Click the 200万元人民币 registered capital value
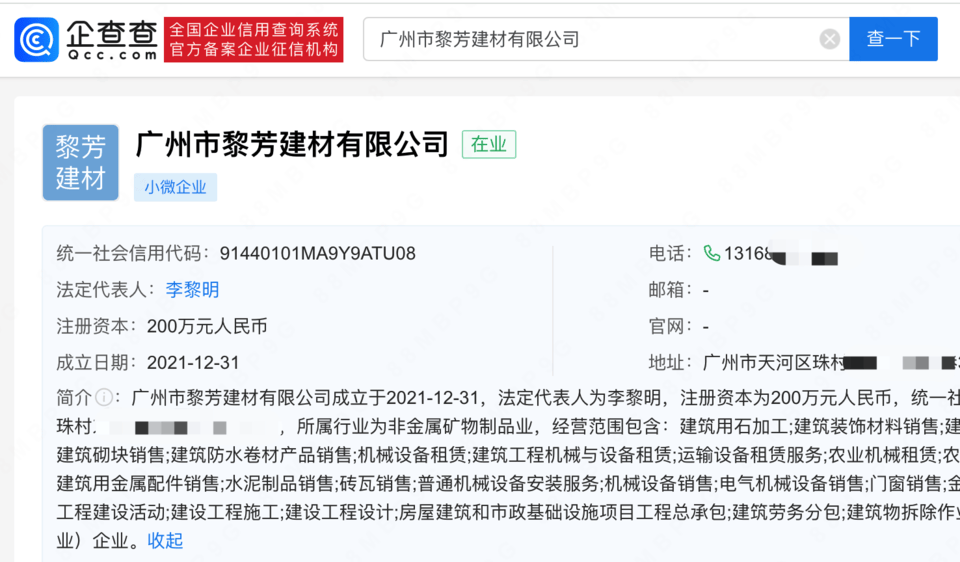 click(x=206, y=326)
